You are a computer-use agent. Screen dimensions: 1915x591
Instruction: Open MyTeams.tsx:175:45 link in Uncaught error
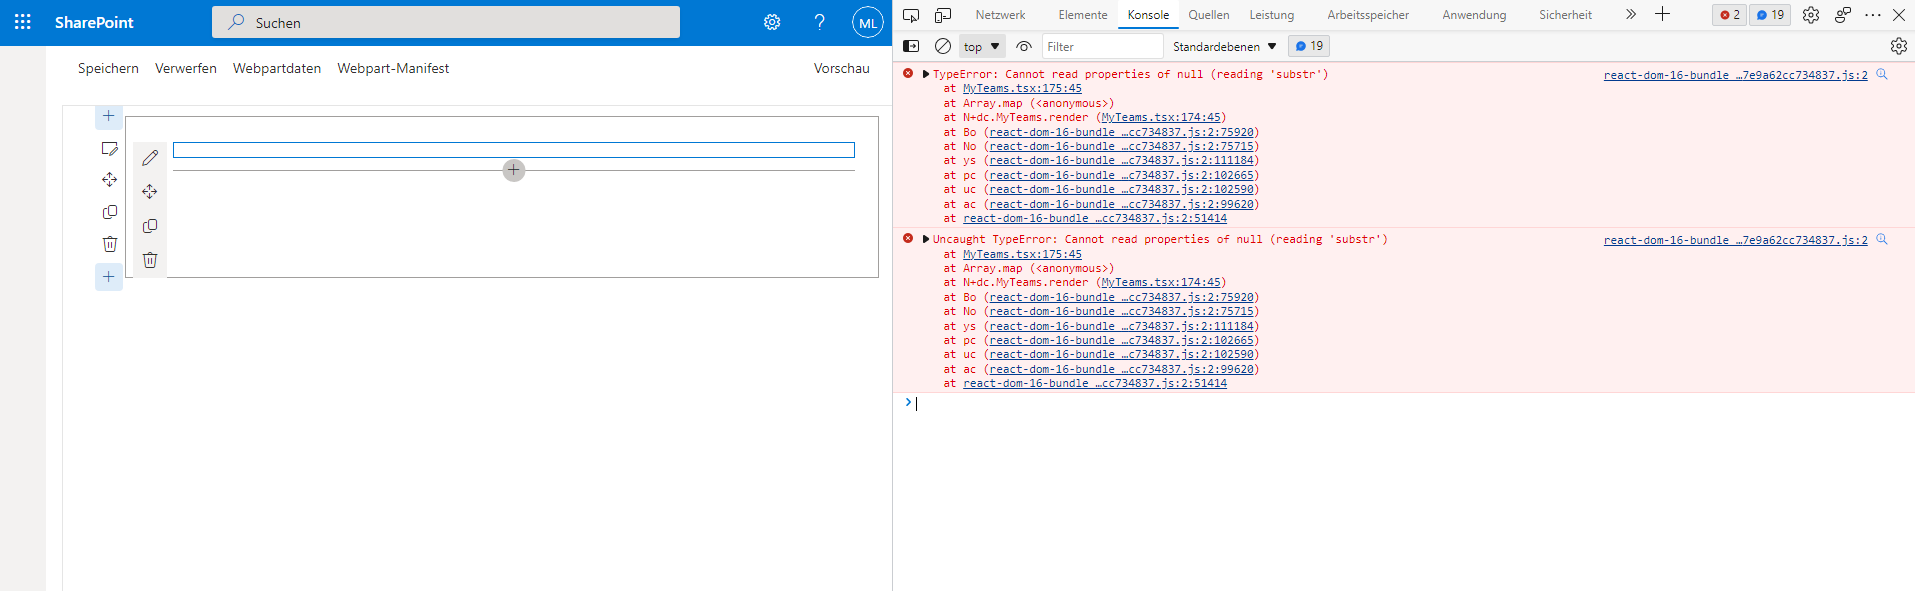[x=1022, y=254]
